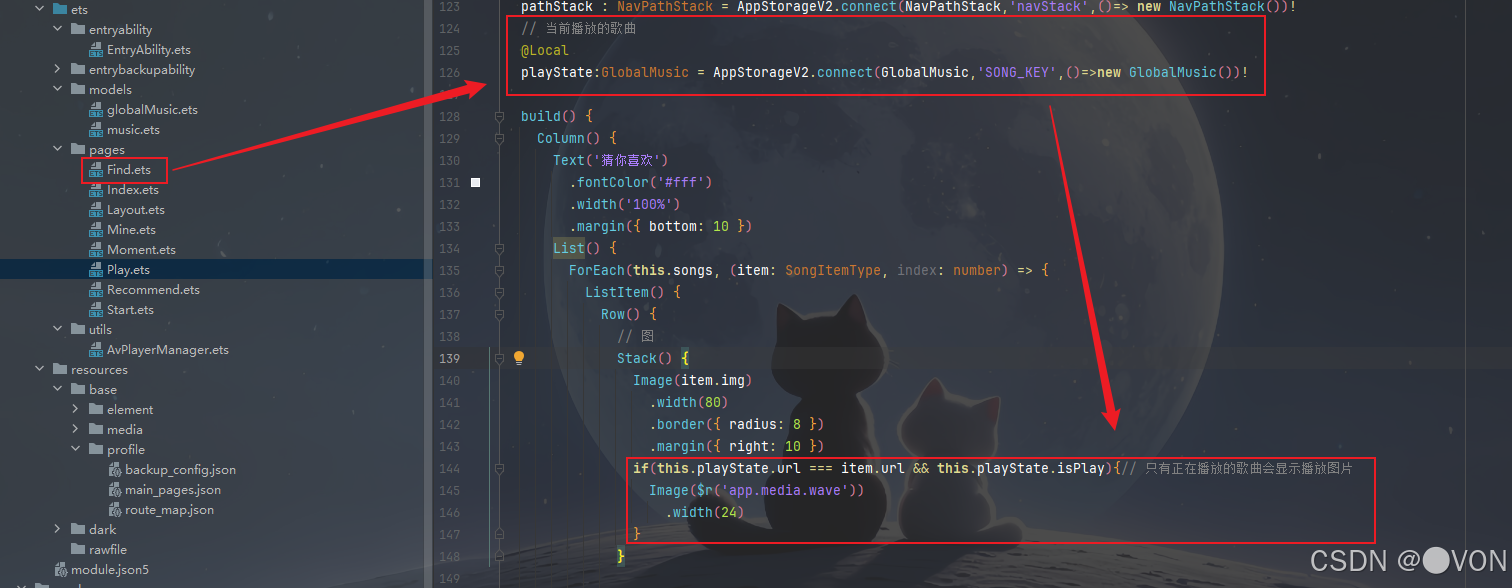Collapse the profile folder chevron
This screenshot has height=588, width=1512.
(x=76, y=449)
